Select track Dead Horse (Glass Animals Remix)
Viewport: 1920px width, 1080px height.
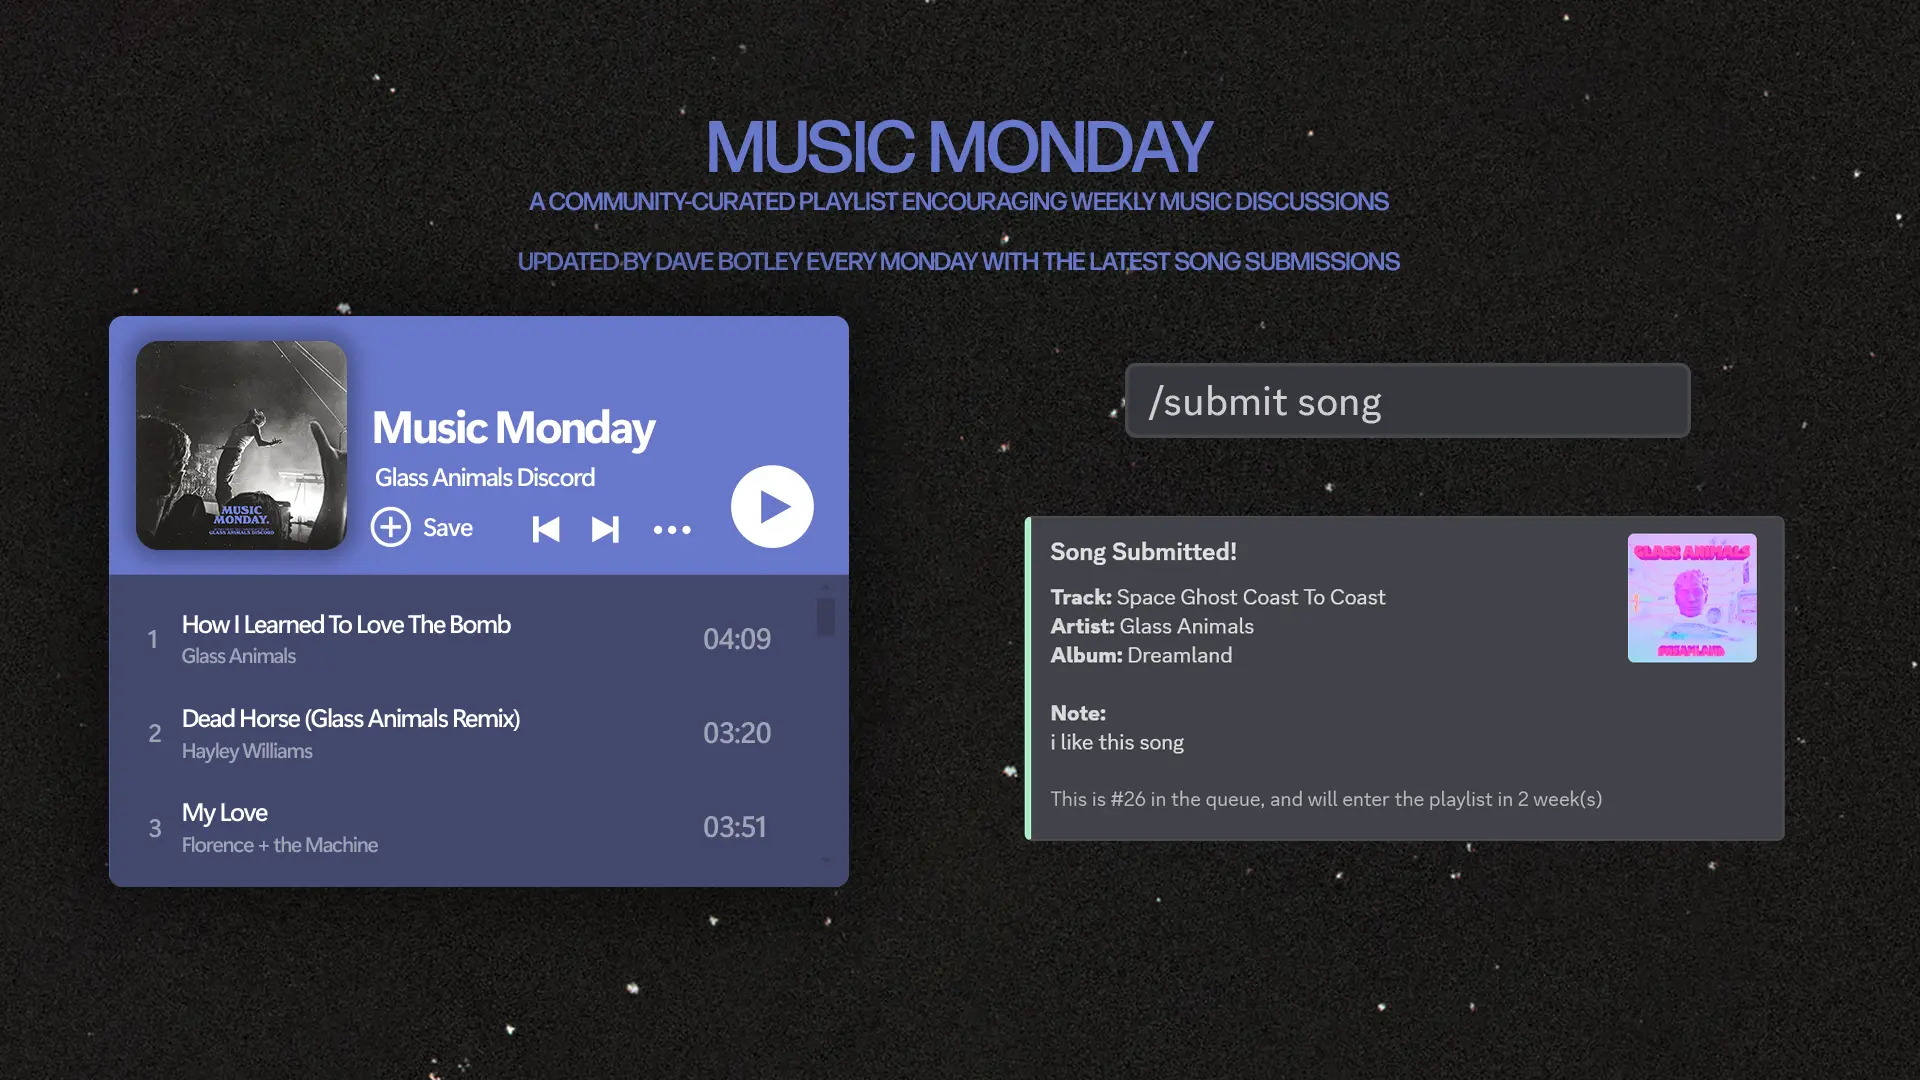point(351,719)
